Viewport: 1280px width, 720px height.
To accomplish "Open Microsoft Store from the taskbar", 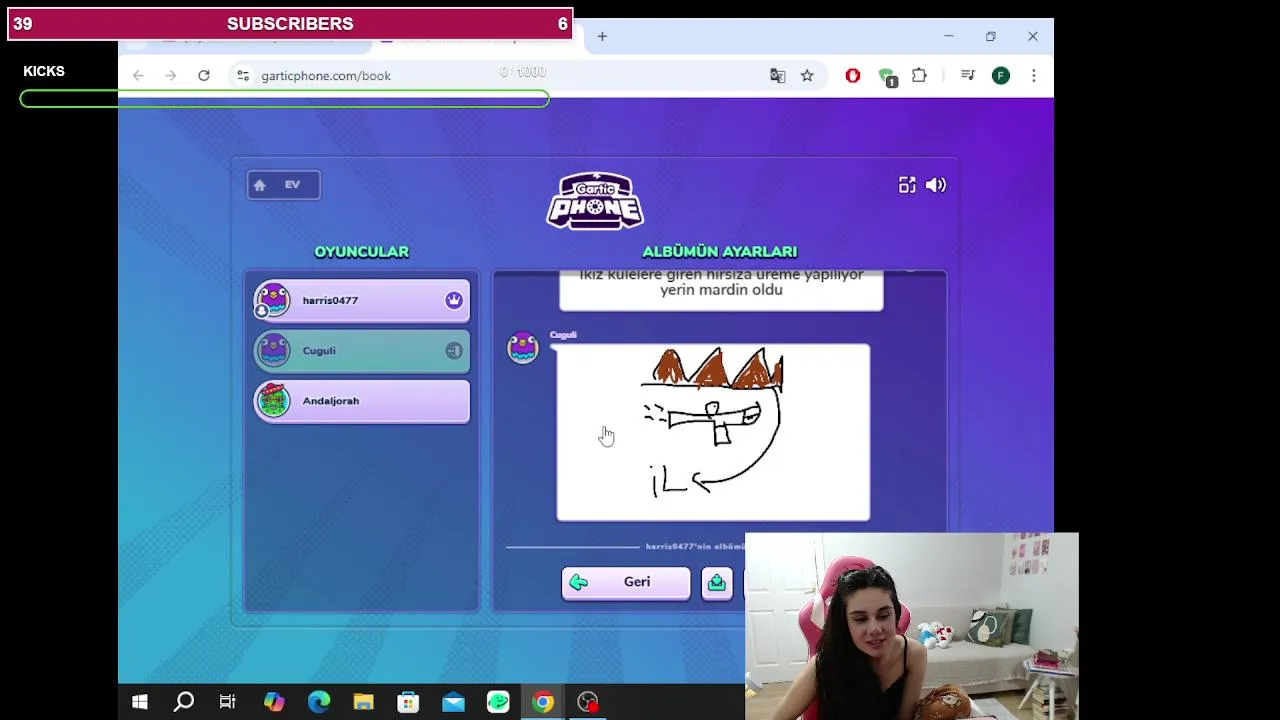I will [x=408, y=702].
